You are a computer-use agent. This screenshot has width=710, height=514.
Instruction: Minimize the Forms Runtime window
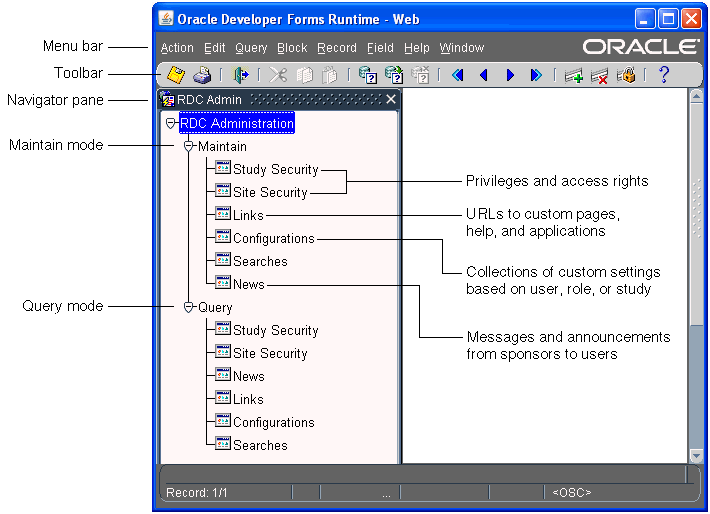[x=644, y=19]
